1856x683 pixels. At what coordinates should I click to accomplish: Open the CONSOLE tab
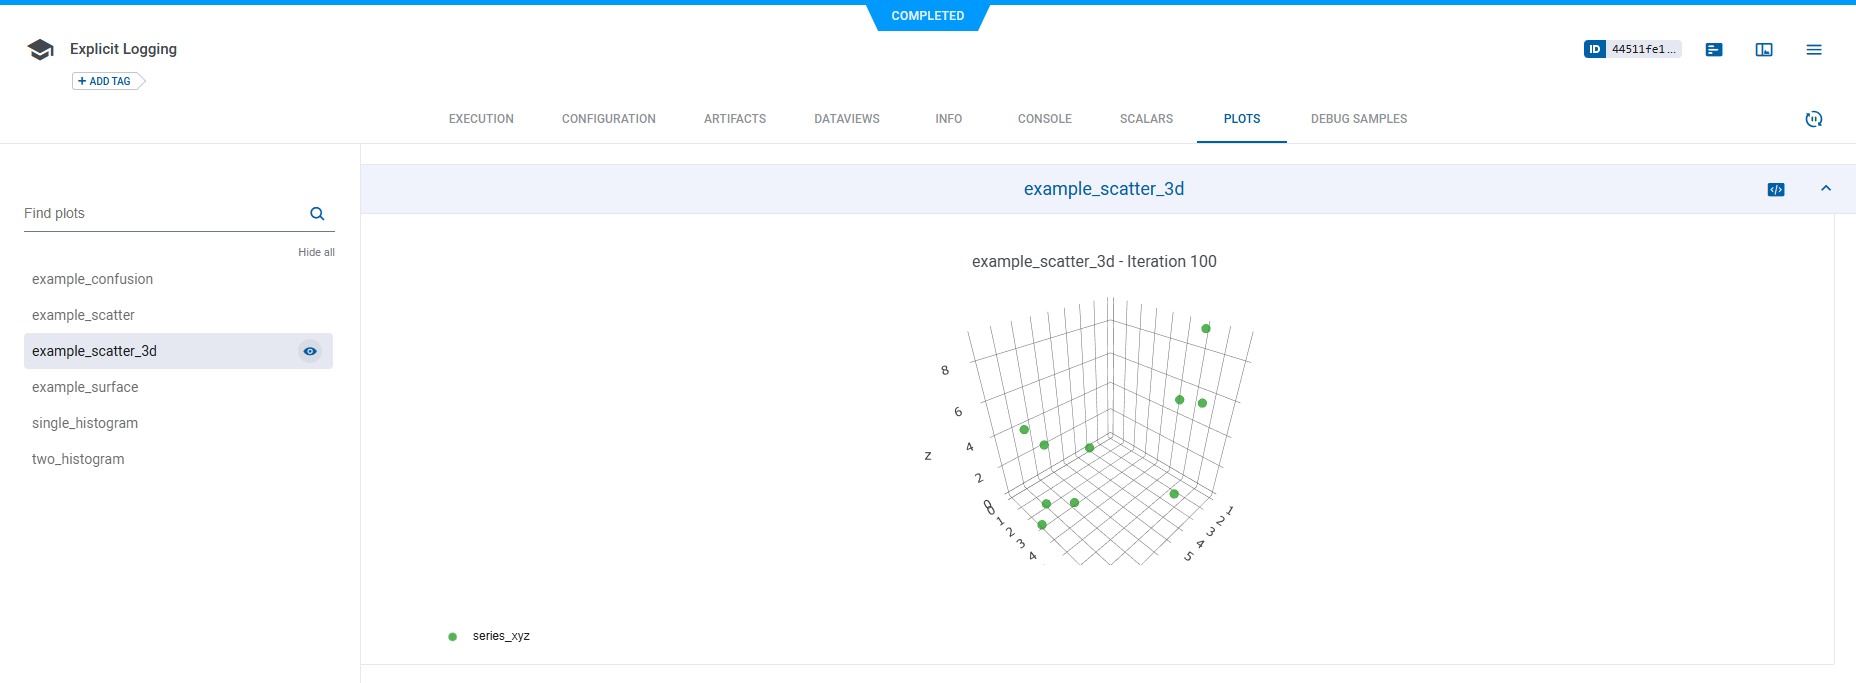[1044, 119]
